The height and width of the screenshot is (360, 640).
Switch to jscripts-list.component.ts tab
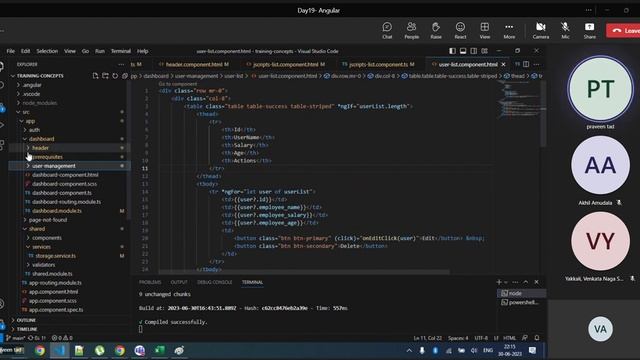(378, 64)
